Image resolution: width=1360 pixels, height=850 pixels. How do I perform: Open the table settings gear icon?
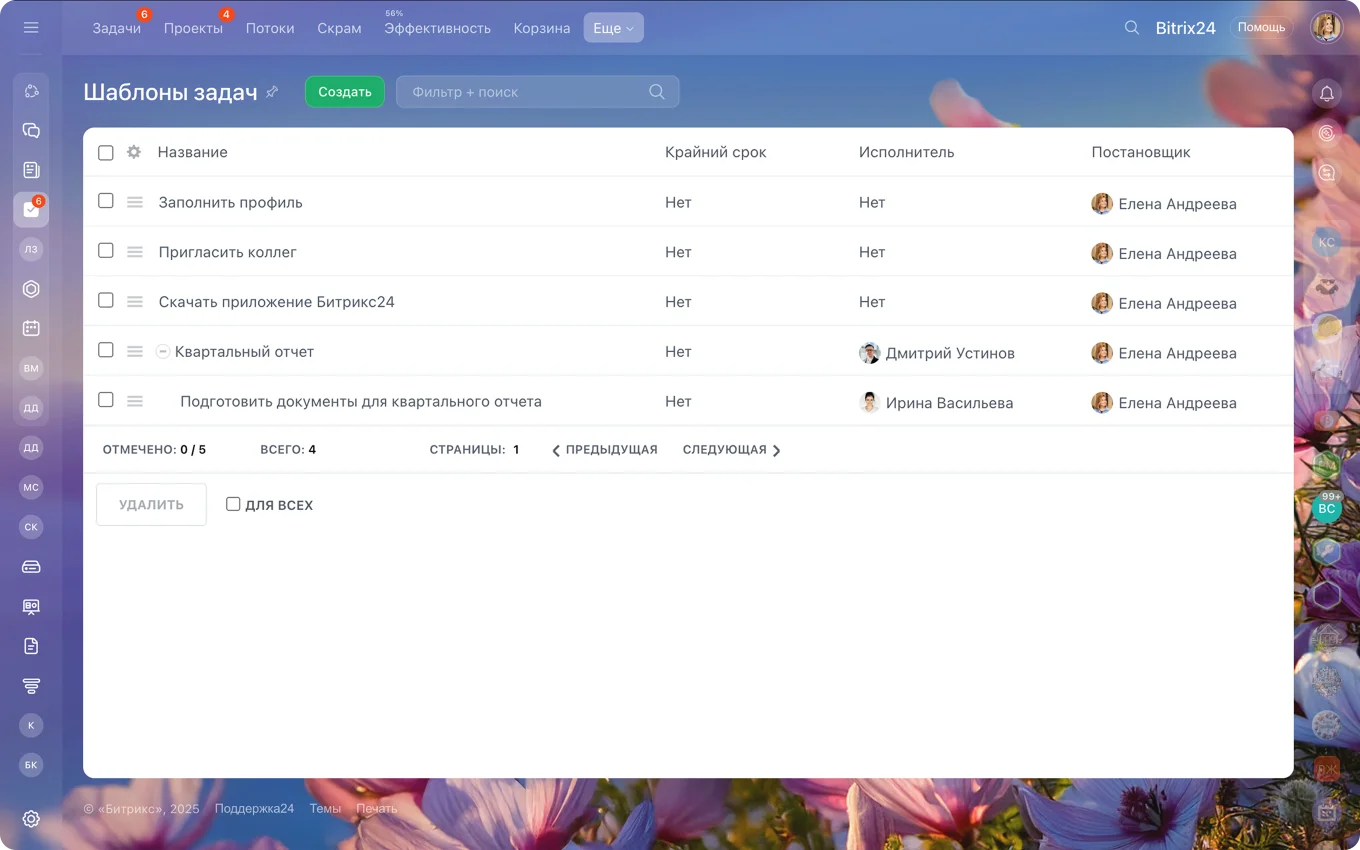[134, 152]
